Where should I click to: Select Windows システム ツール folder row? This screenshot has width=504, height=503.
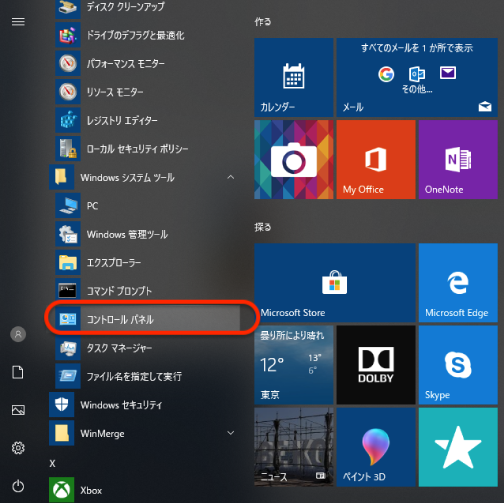pyautogui.click(x=144, y=177)
